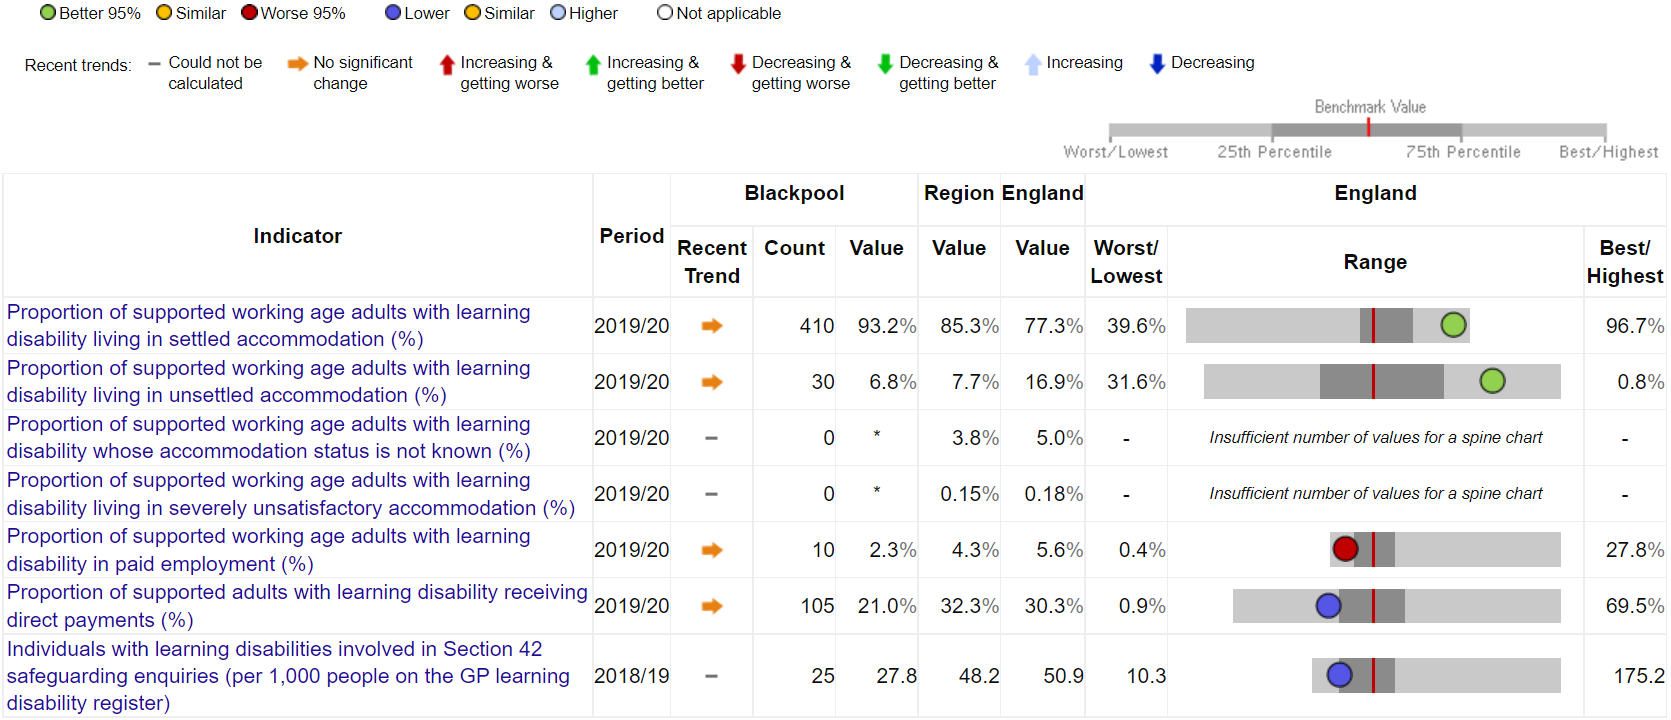1671x720 pixels.
Task: Click the green Decreasing & getting better arrow
Action: 885,64
